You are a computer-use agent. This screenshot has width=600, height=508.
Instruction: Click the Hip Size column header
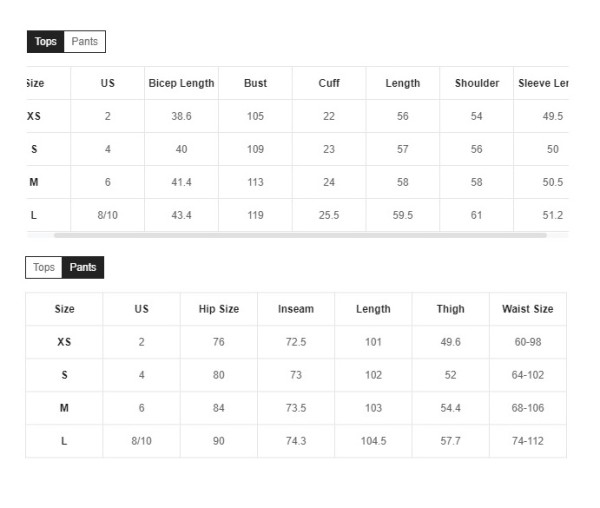pyautogui.click(x=218, y=309)
